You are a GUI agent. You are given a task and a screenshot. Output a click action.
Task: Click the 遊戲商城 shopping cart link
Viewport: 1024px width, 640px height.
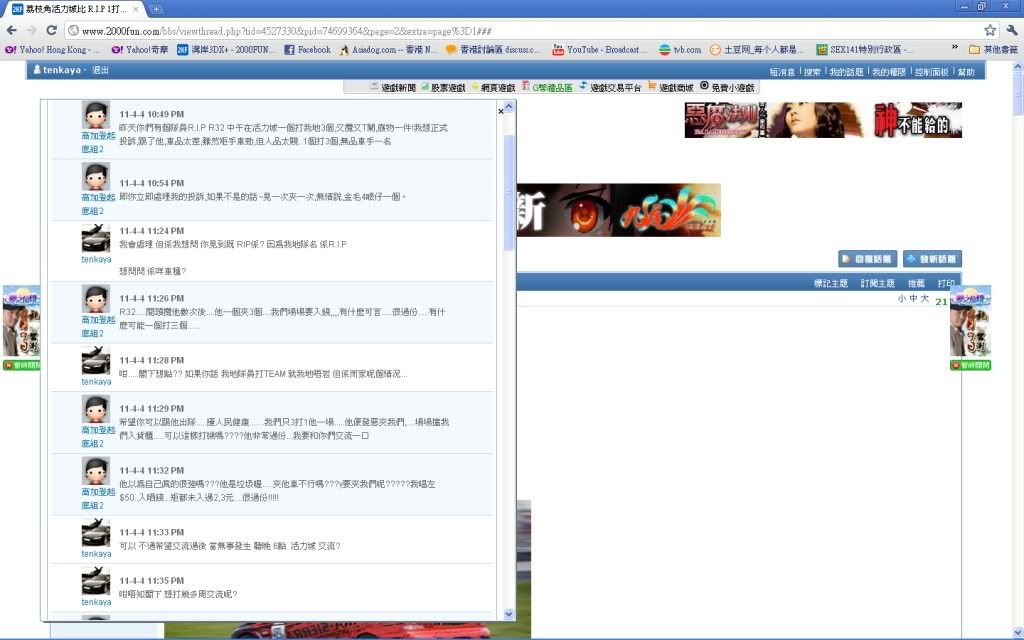(x=670, y=87)
